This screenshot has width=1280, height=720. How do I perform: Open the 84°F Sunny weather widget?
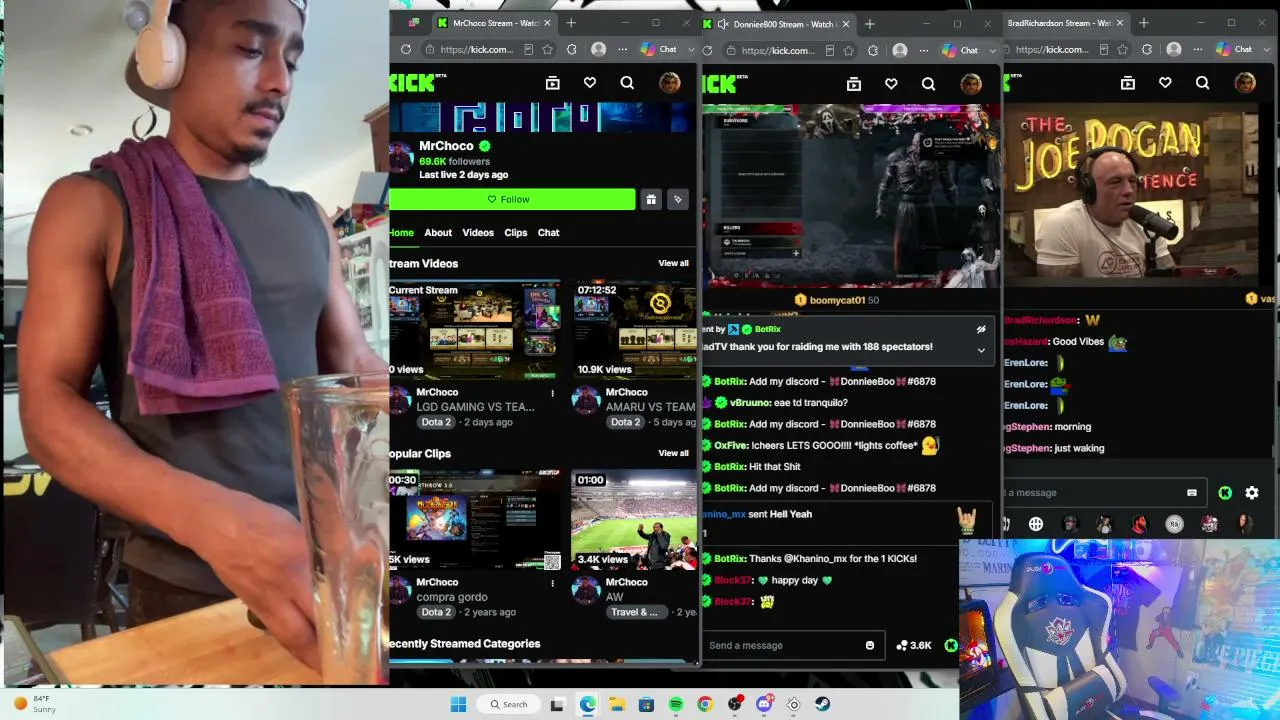(x=33, y=704)
